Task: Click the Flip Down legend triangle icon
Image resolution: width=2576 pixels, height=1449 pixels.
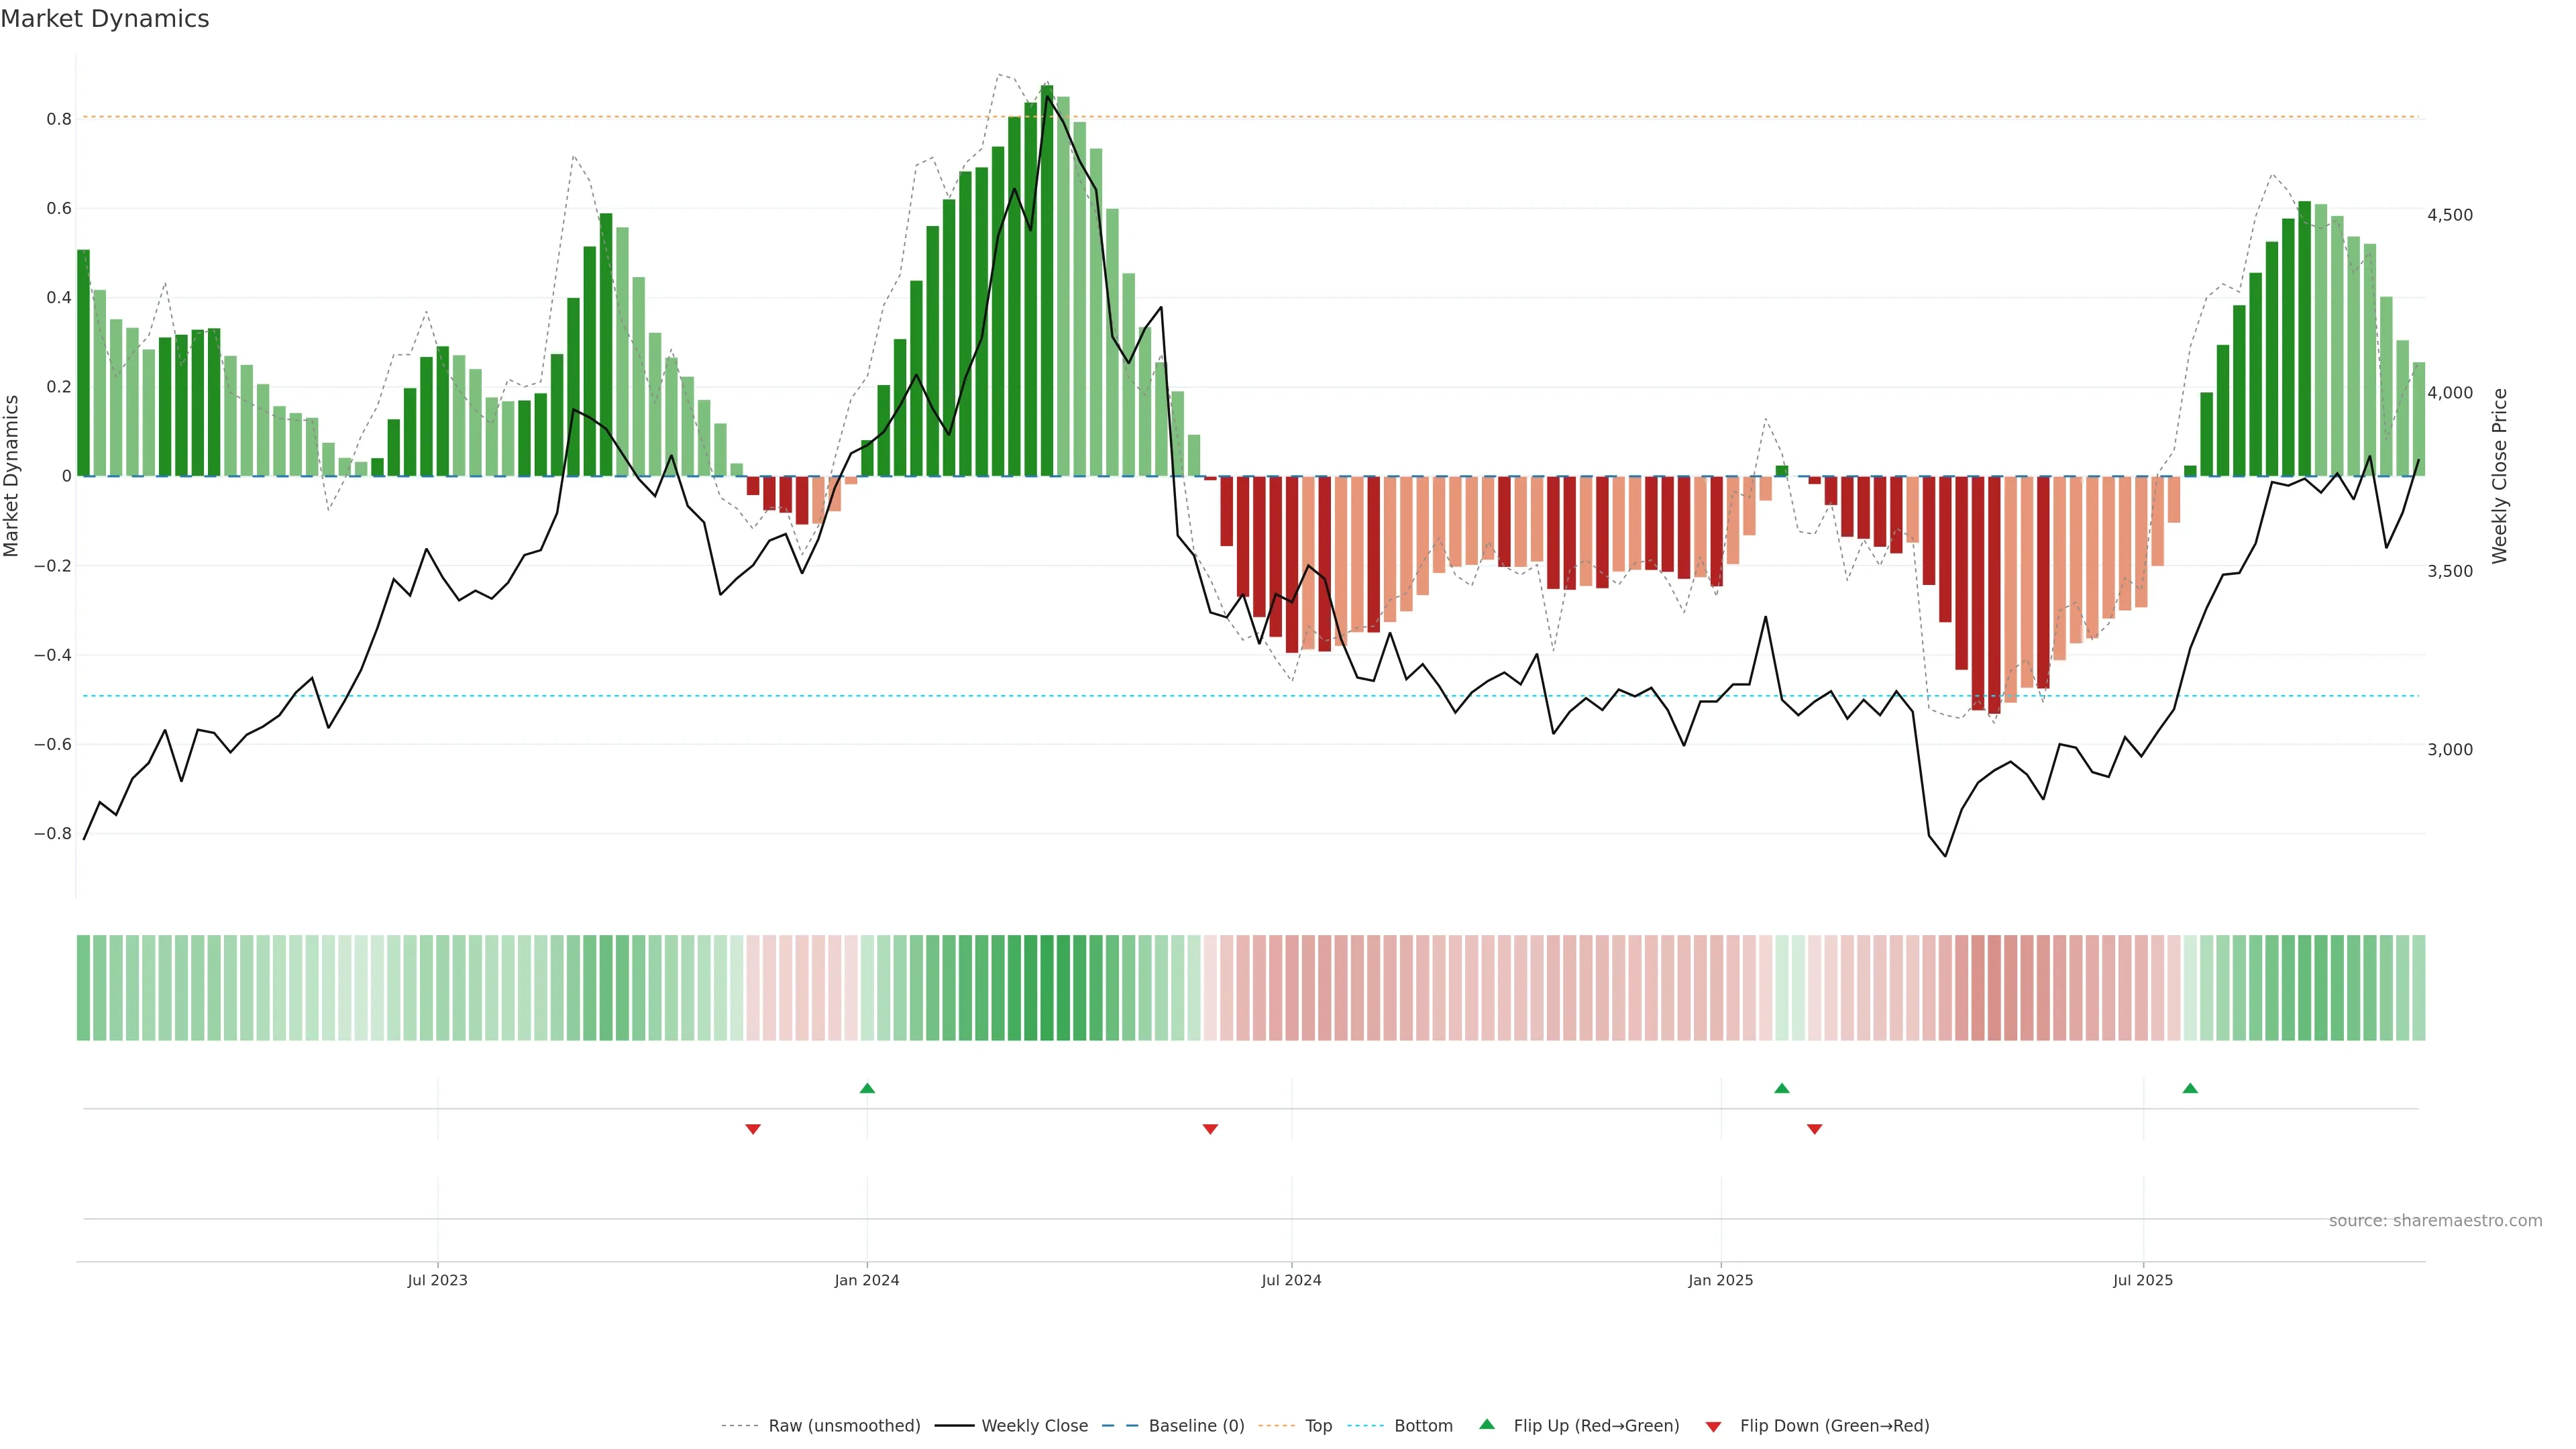Action: click(x=1713, y=1426)
